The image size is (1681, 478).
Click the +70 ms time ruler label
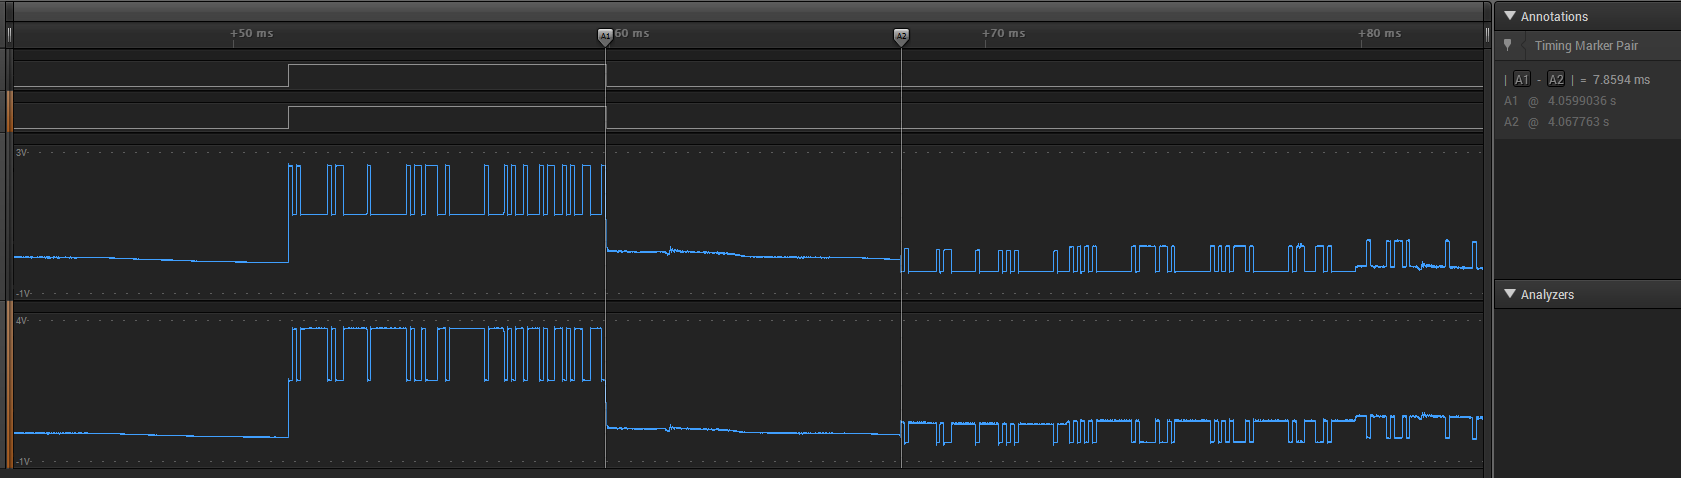tap(1004, 33)
